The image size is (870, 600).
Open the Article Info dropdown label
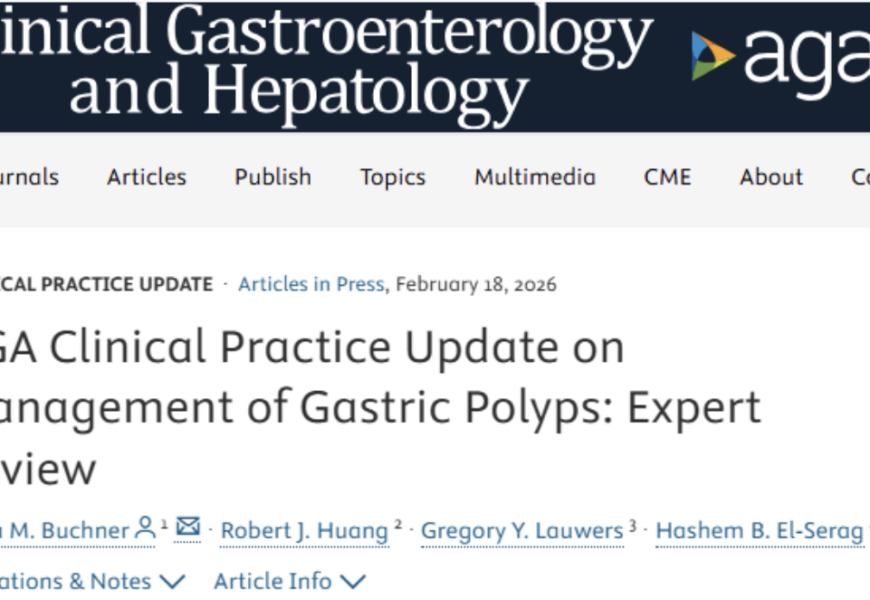273,581
